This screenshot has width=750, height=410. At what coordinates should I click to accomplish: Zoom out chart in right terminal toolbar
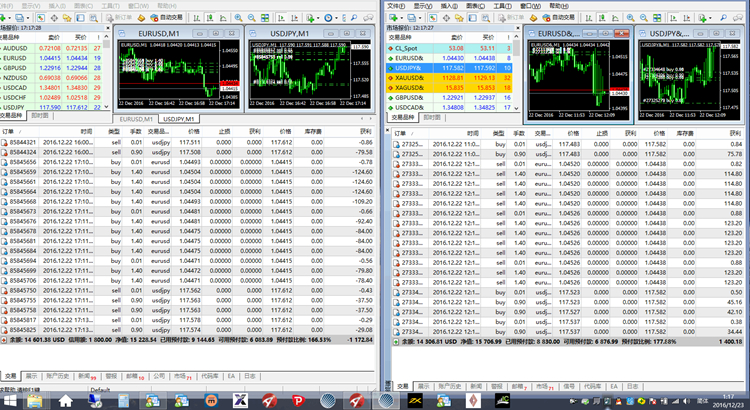[644, 18]
